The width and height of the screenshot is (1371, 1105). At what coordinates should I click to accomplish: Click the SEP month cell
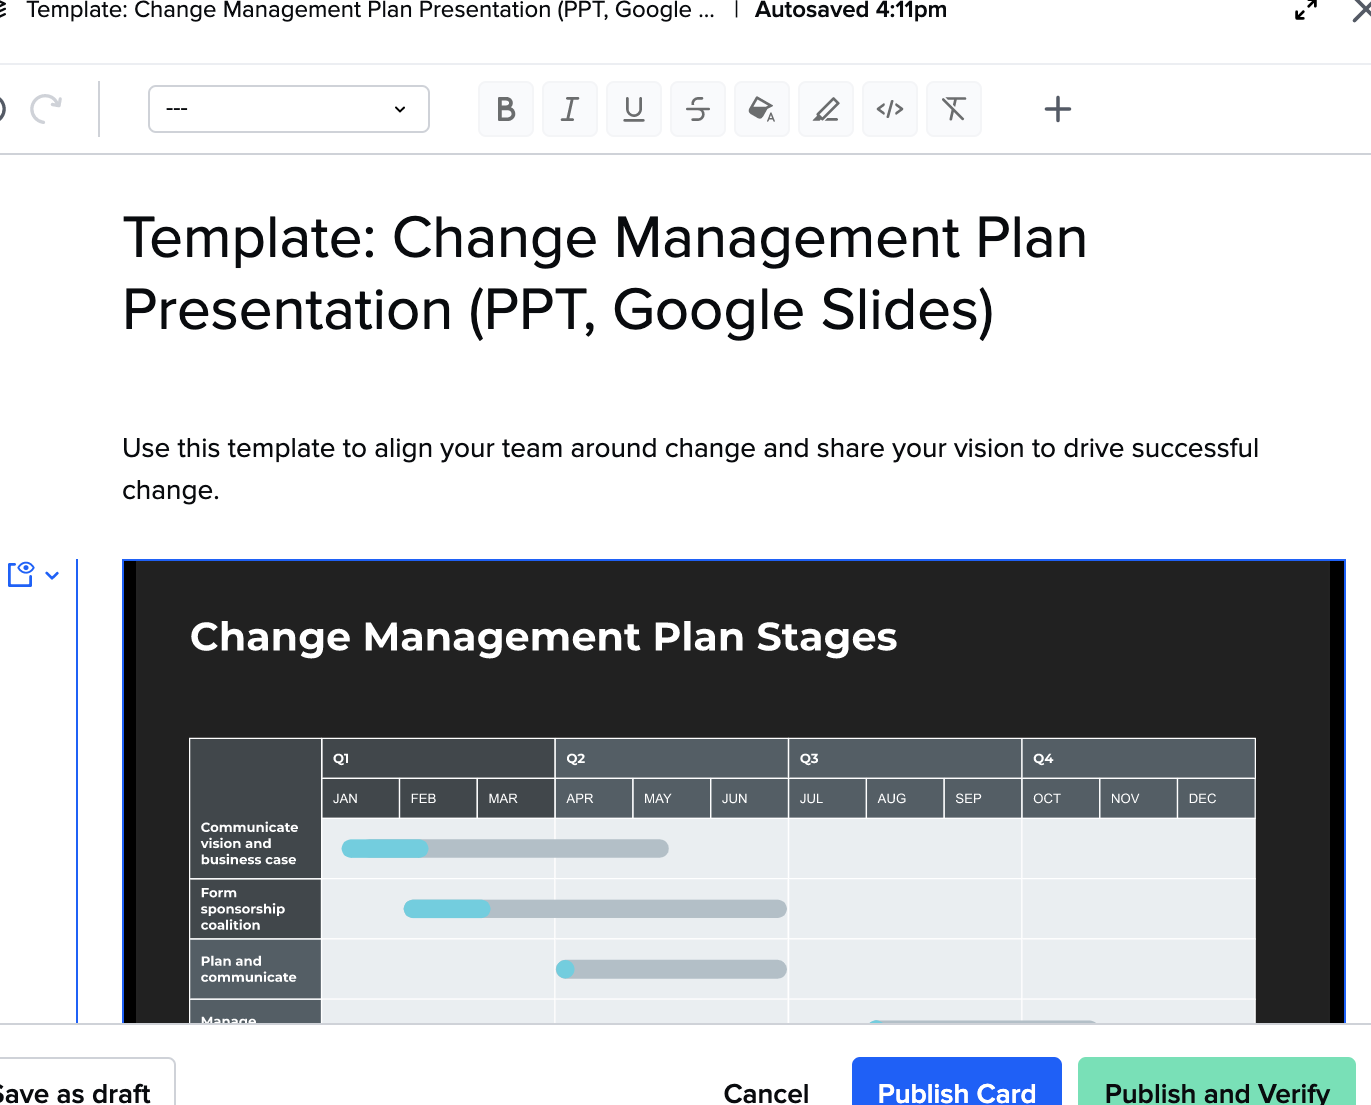[x=983, y=798]
